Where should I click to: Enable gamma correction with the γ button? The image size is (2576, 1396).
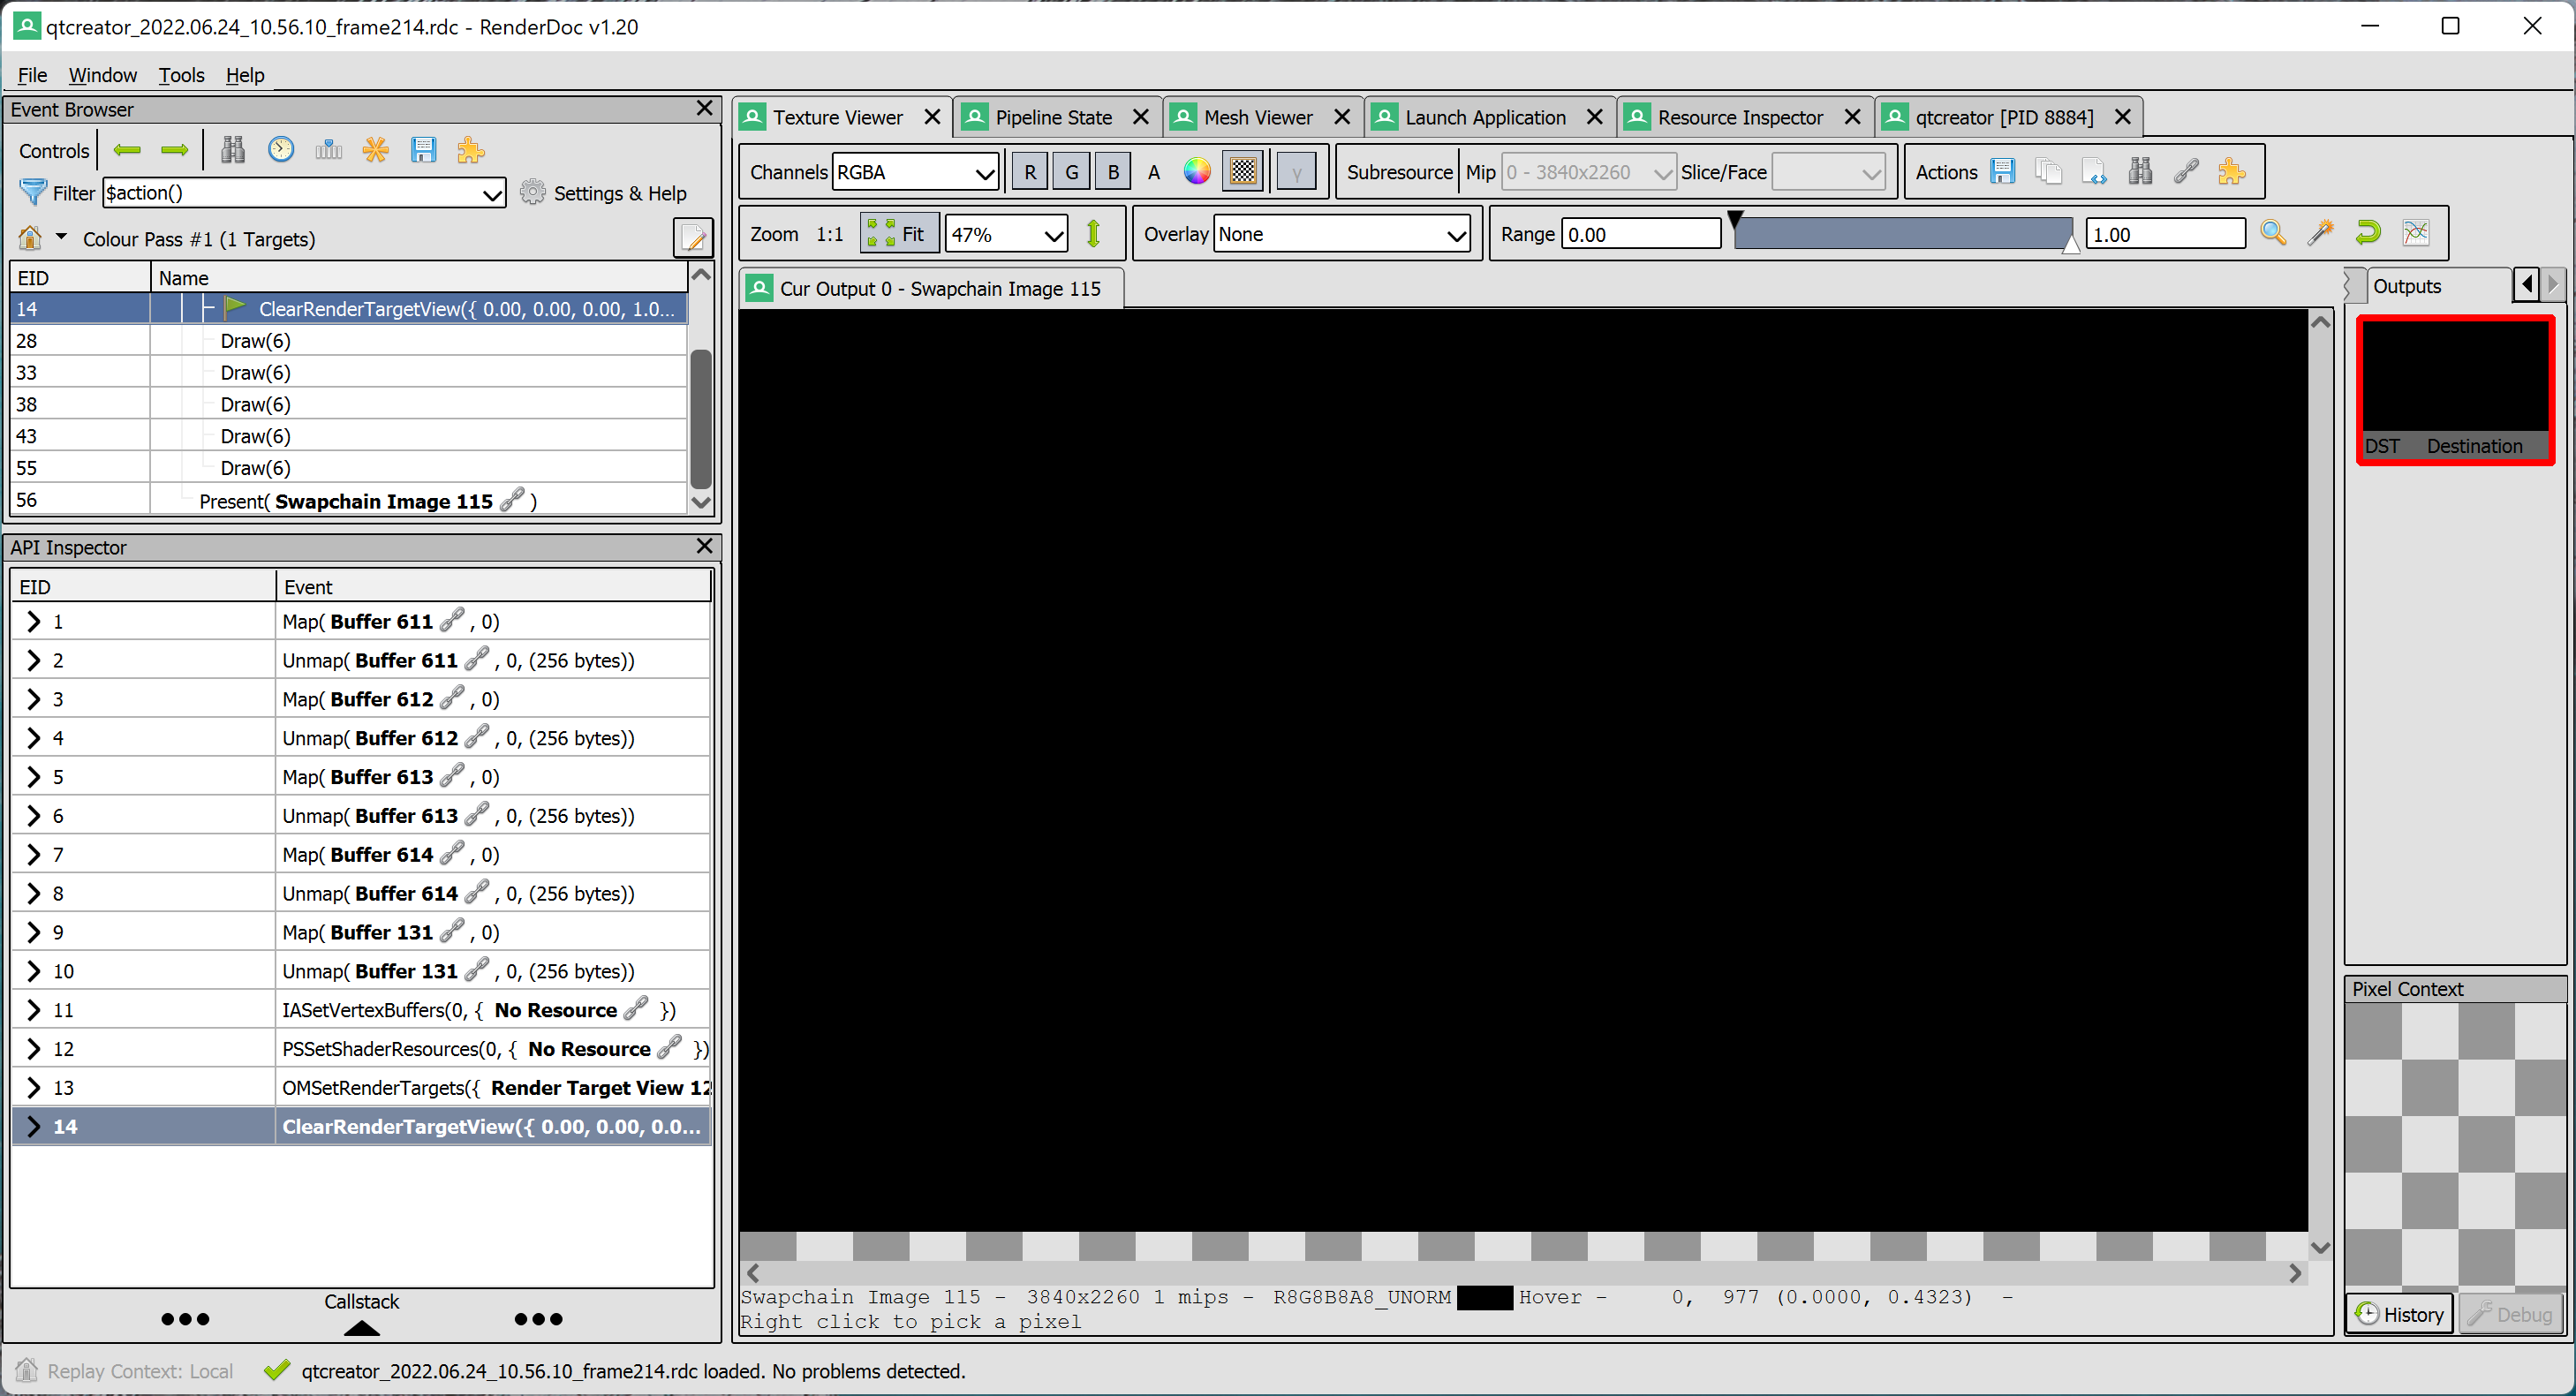[1296, 171]
